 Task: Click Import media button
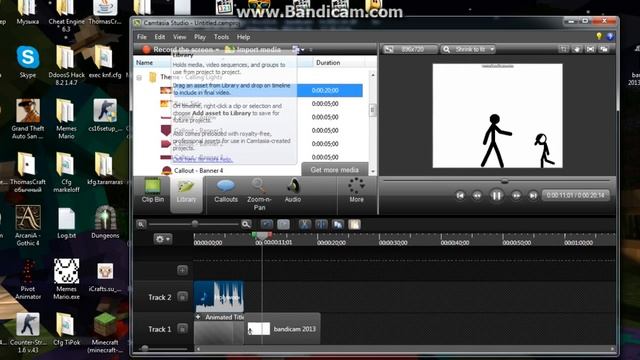(253, 49)
